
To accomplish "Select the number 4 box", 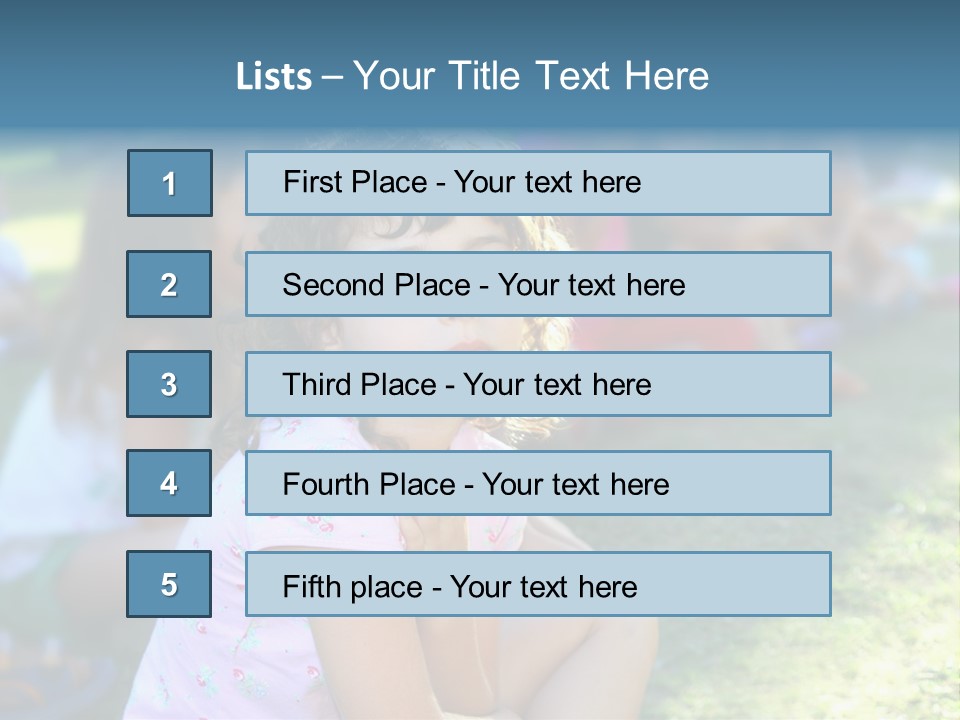I will [x=169, y=483].
